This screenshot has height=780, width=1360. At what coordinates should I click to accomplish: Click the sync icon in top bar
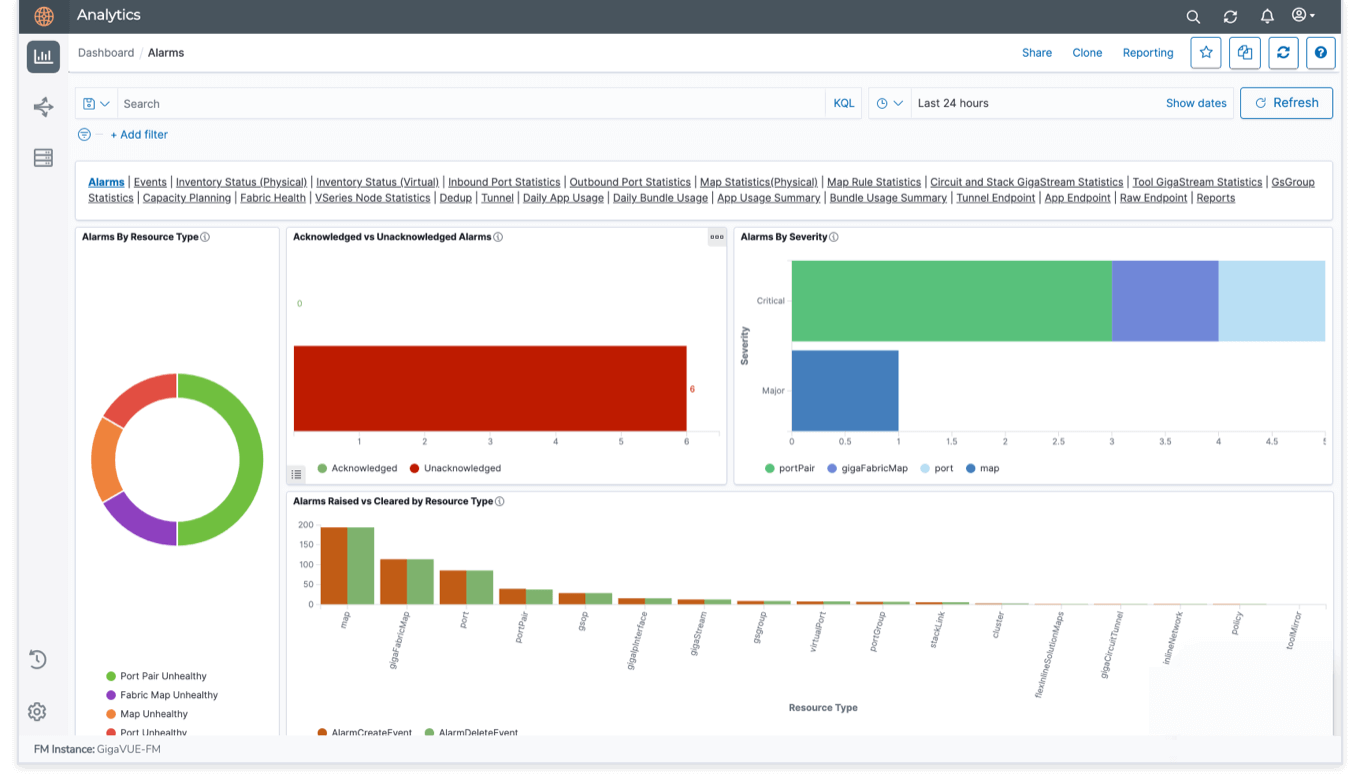pyautogui.click(x=1230, y=17)
